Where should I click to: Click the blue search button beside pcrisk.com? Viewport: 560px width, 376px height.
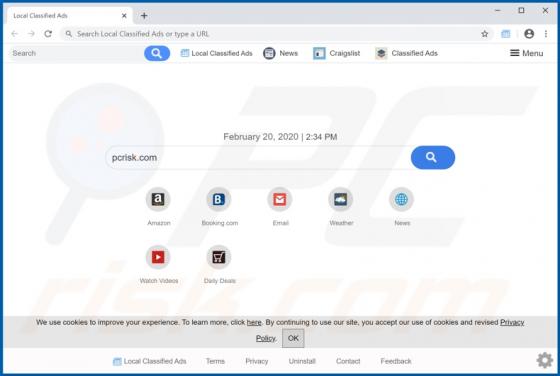click(x=433, y=157)
